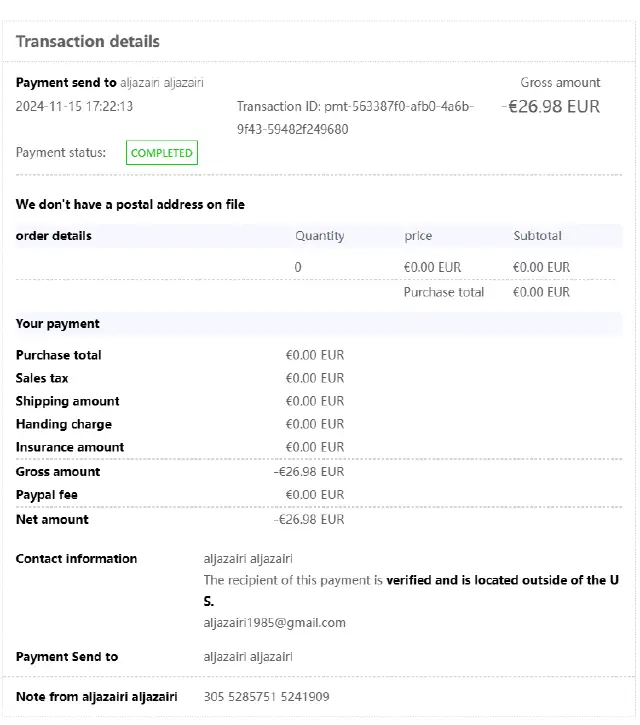Click the name next to Payment Send to

tap(248, 657)
